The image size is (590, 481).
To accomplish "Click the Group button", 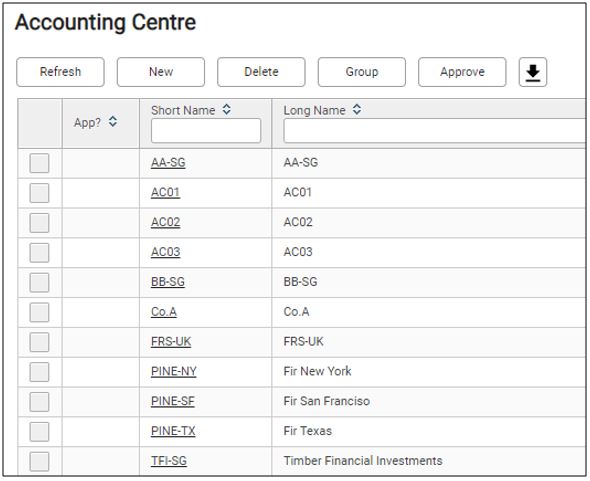I will (362, 72).
